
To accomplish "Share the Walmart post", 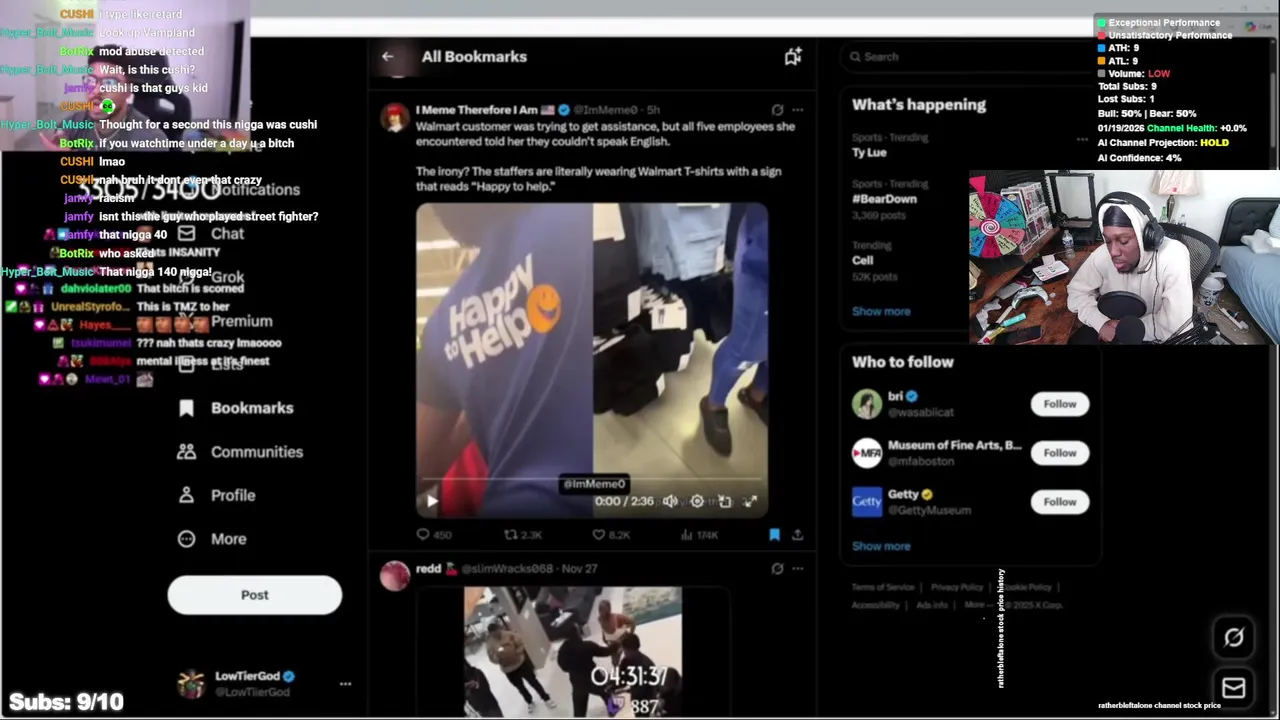I will (x=797, y=535).
